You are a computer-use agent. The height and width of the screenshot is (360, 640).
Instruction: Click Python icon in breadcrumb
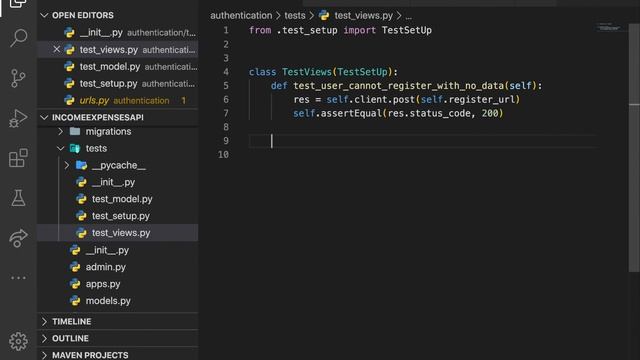(324, 16)
